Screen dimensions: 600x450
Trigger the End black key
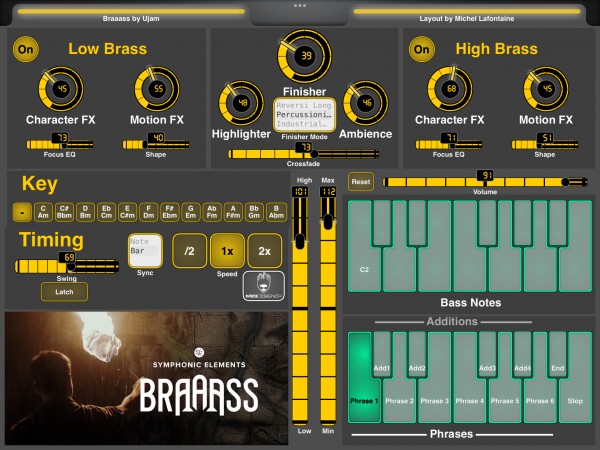pos(558,355)
